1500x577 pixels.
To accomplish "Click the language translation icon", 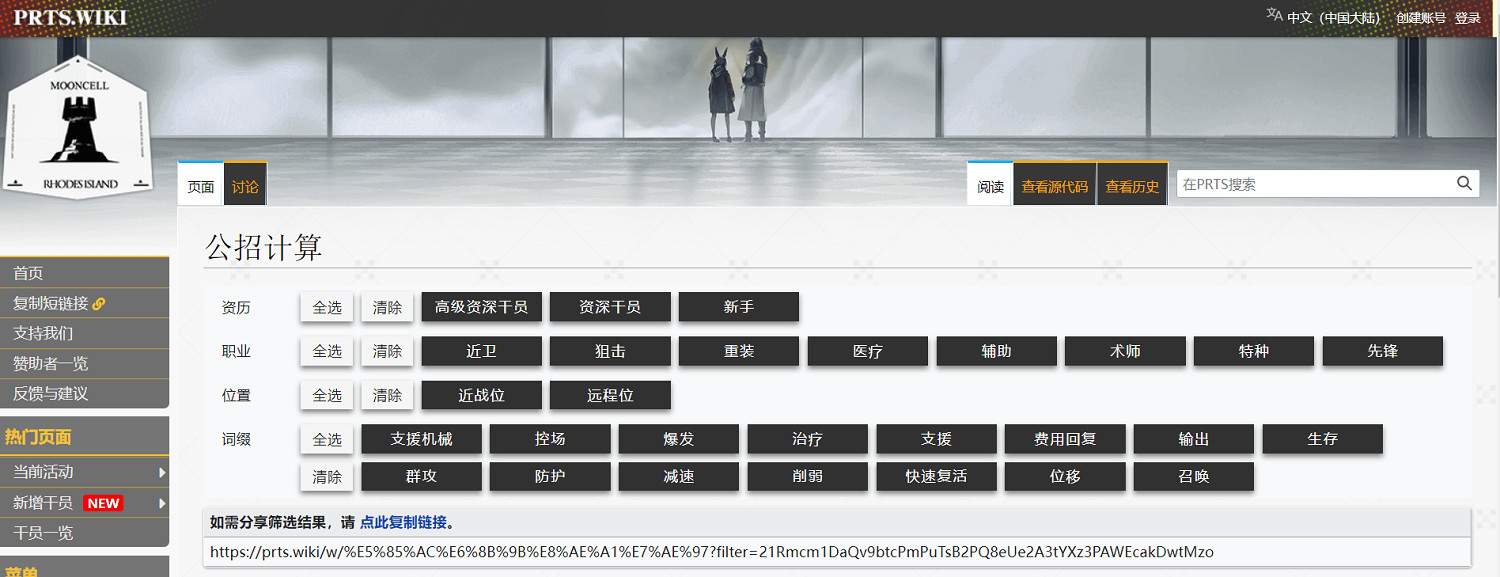I will tap(1274, 16).
